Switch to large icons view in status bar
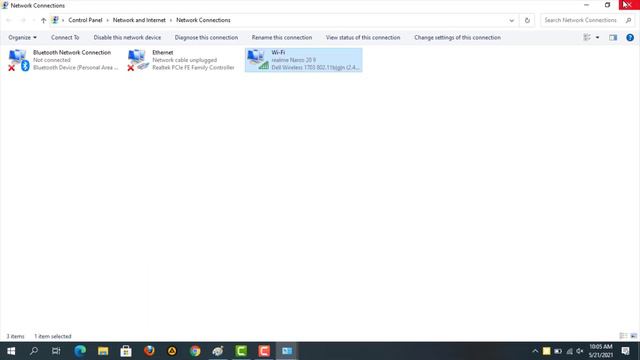This screenshot has height=360, width=640. click(x=633, y=336)
